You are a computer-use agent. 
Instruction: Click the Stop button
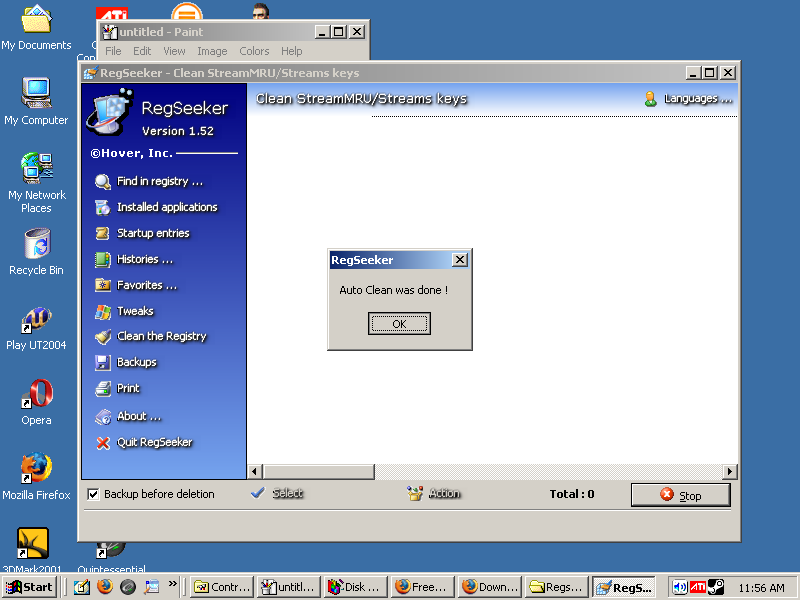680,495
